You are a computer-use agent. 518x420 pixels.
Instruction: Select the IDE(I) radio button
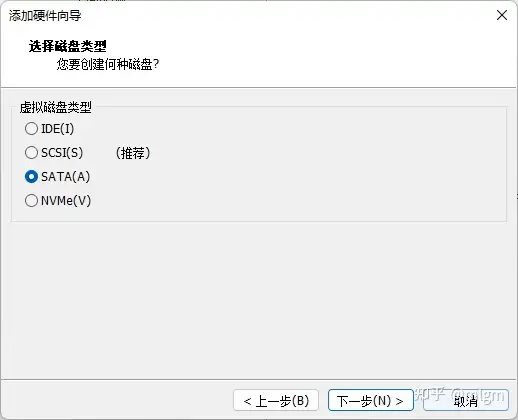pyautogui.click(x=31, y=129)
